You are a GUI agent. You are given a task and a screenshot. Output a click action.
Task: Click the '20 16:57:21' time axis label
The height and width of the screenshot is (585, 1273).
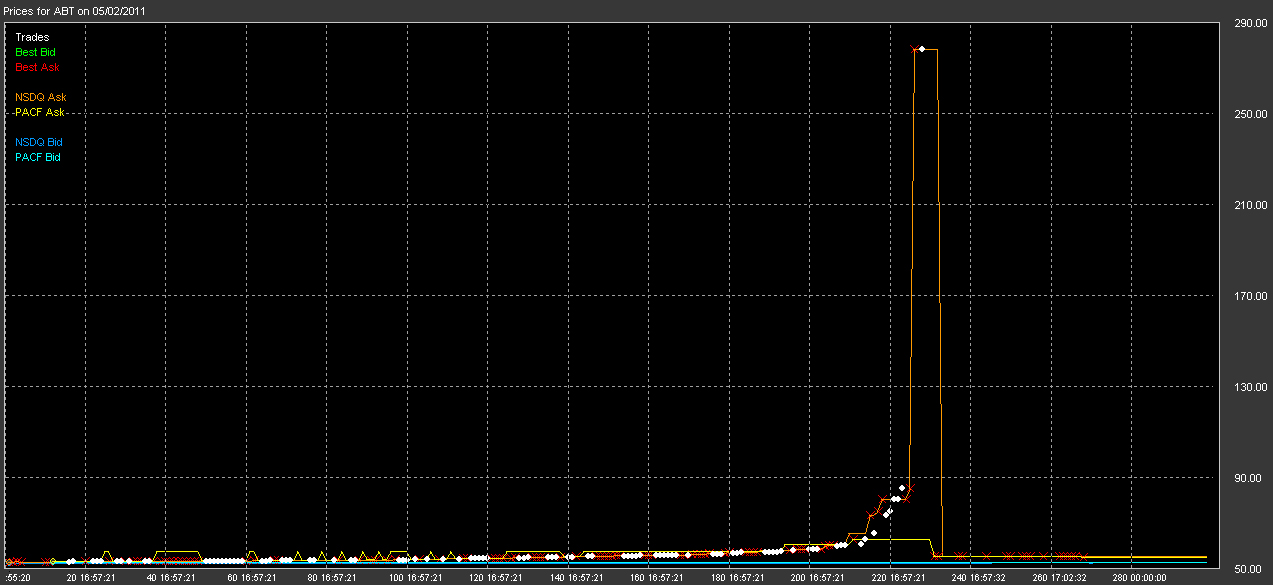pos(91,577)
